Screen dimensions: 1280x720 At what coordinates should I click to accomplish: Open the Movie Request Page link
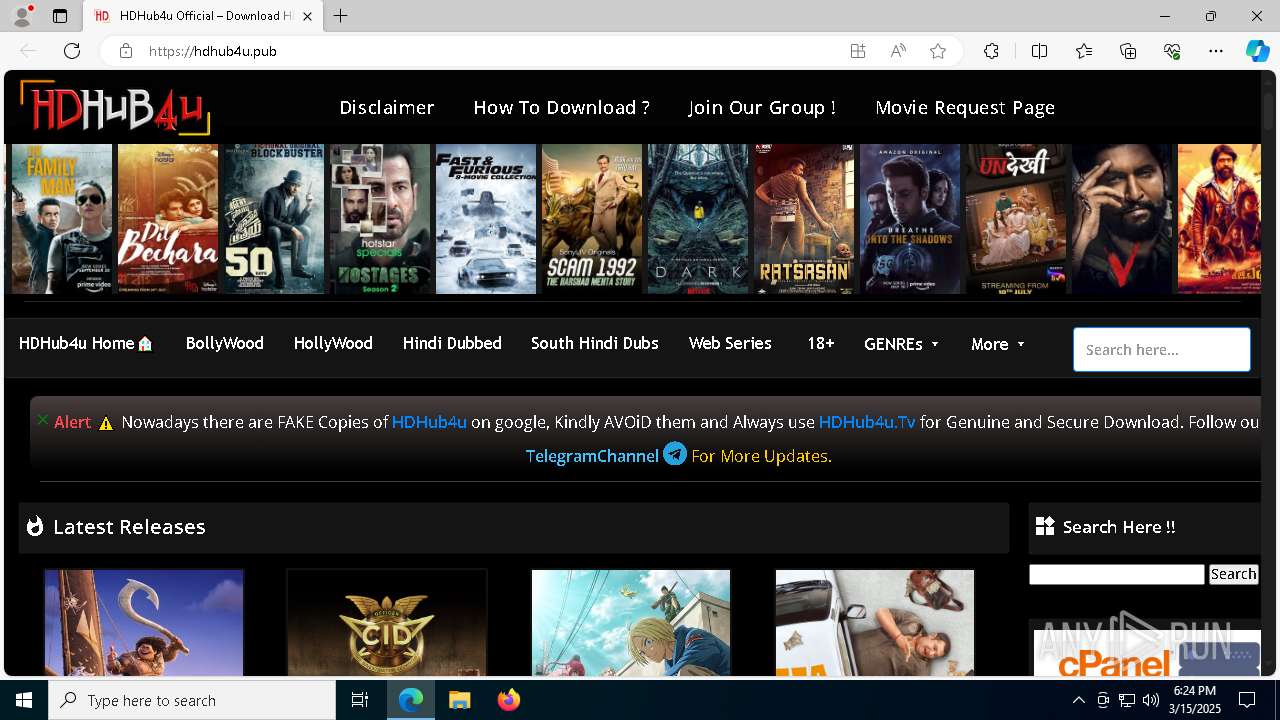click(965, 107)
